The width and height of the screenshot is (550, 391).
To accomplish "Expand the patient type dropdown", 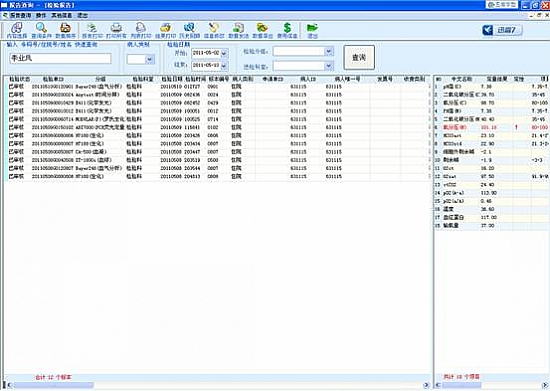I will (x=150, y=59).
